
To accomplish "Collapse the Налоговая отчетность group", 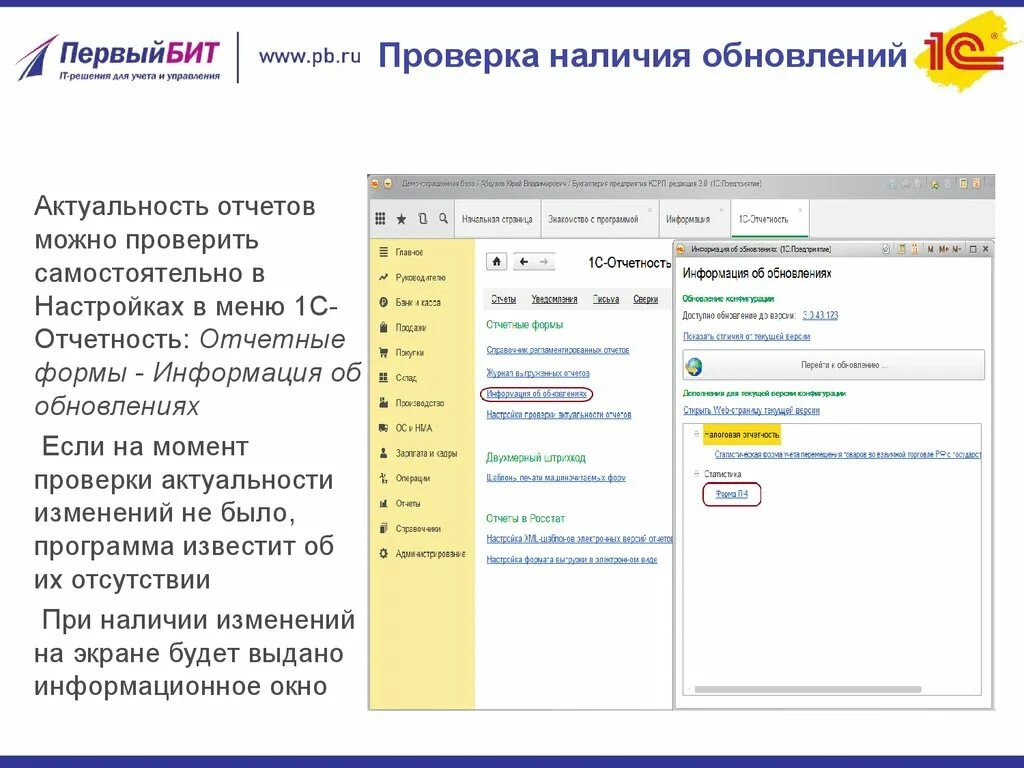I will tap(696, 434).
